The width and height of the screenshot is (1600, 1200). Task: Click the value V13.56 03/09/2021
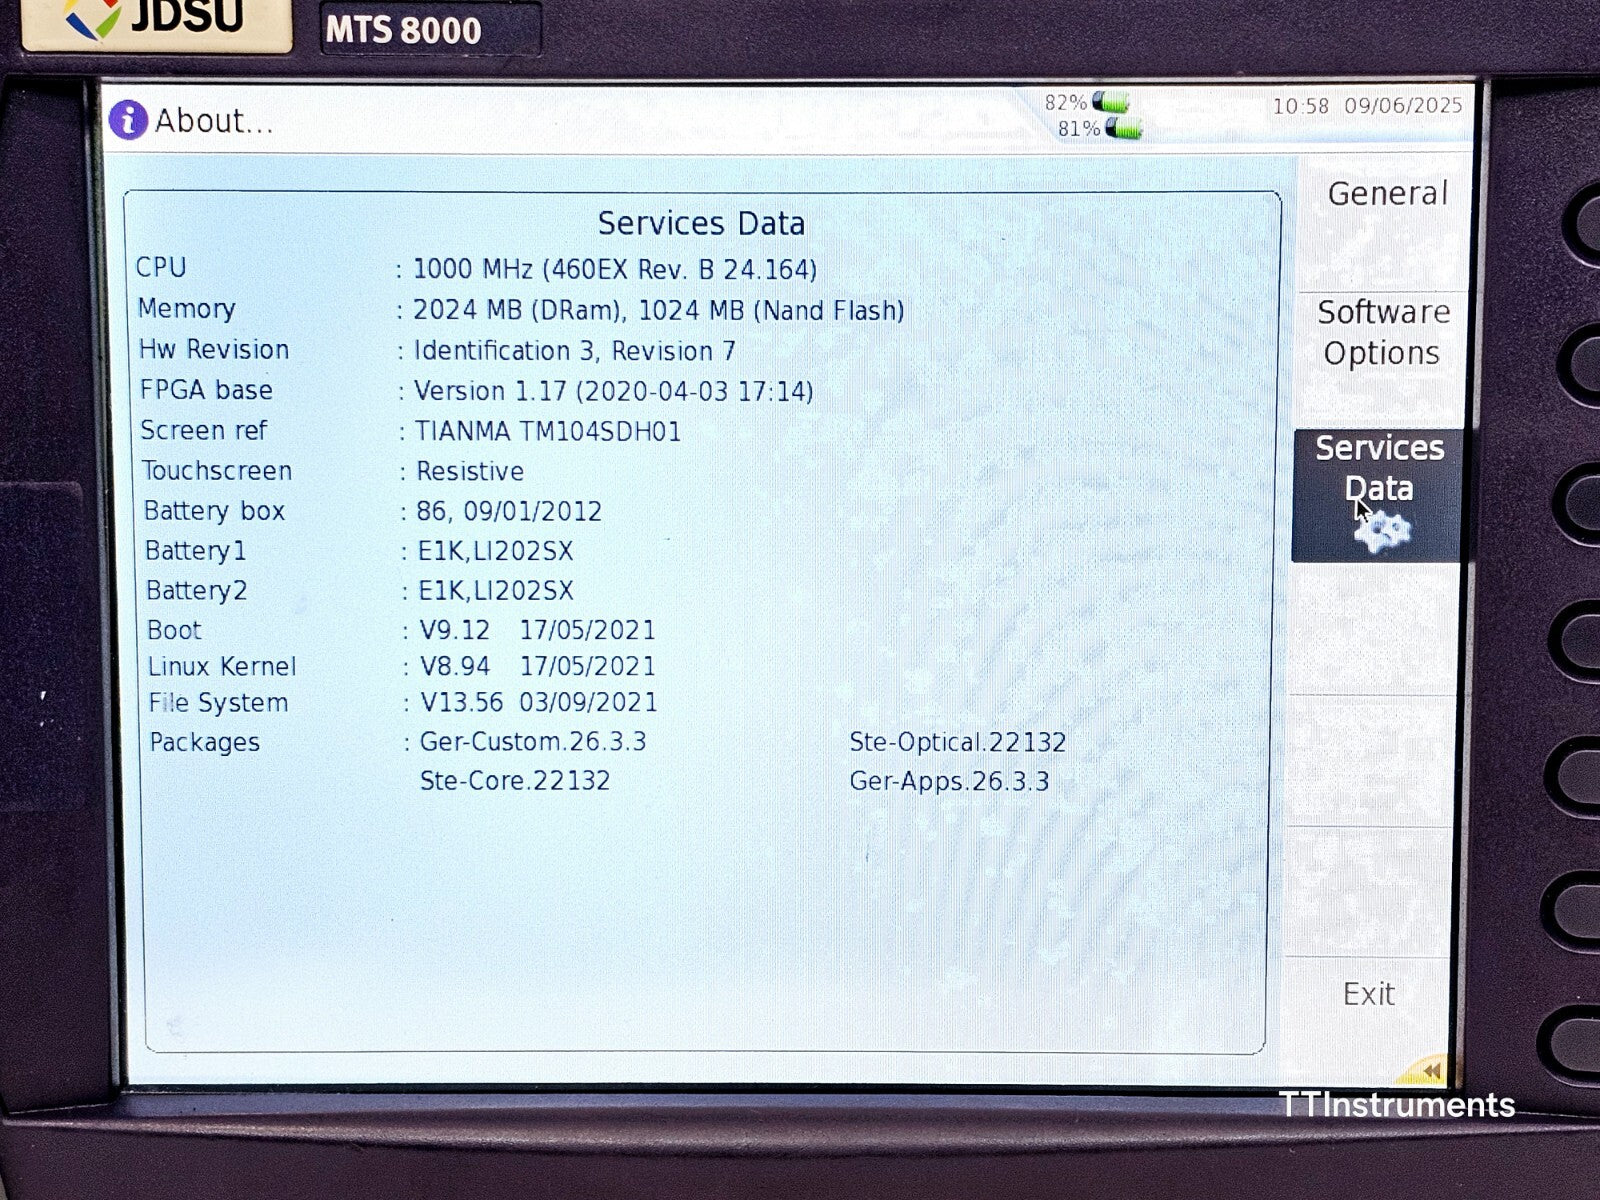(539, 702)
